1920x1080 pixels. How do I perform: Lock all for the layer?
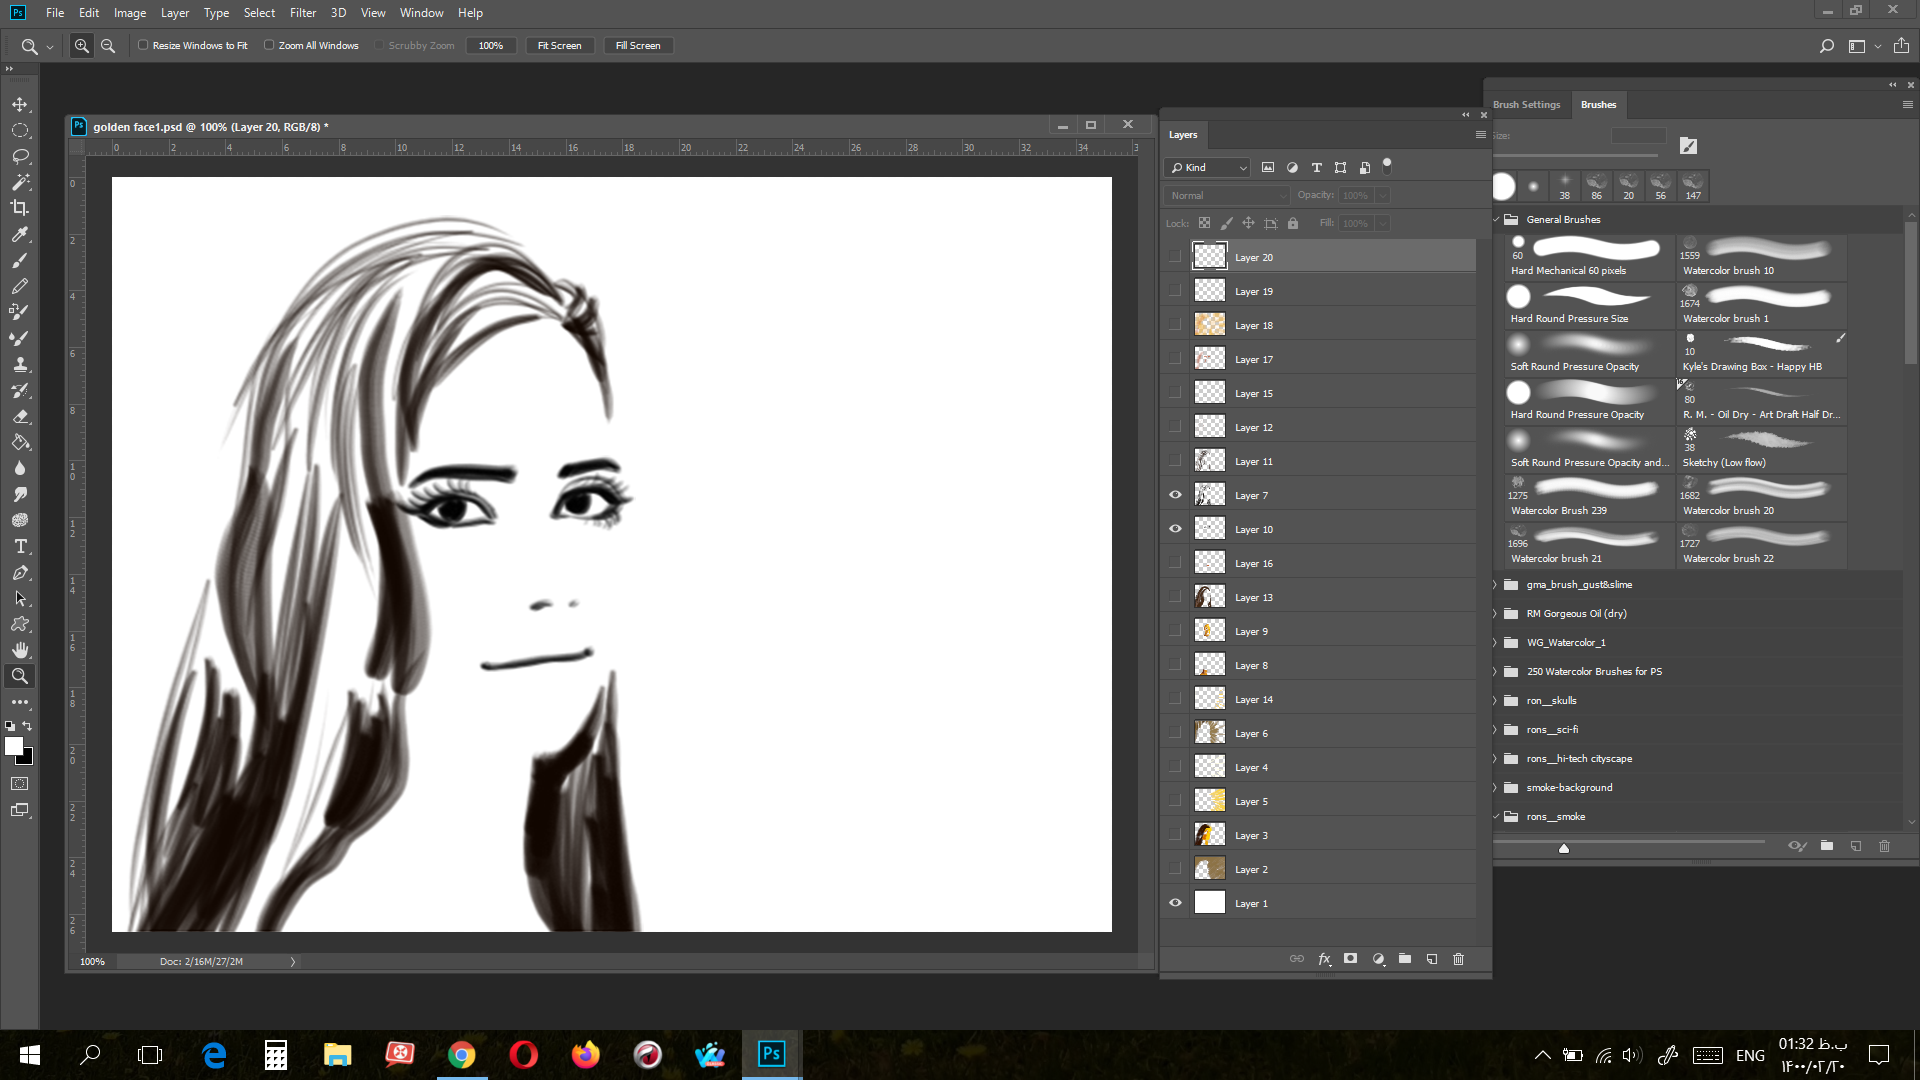(x=1293, y=223)
